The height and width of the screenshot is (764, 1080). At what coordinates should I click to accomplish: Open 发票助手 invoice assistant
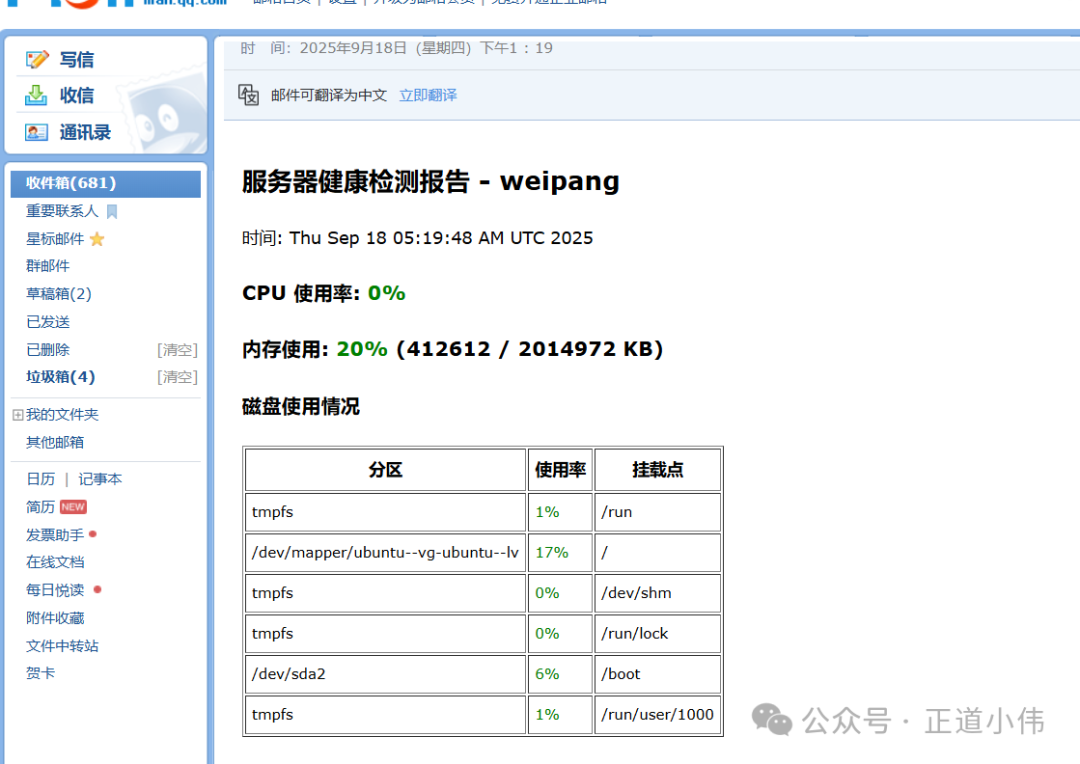pos(55,535)
